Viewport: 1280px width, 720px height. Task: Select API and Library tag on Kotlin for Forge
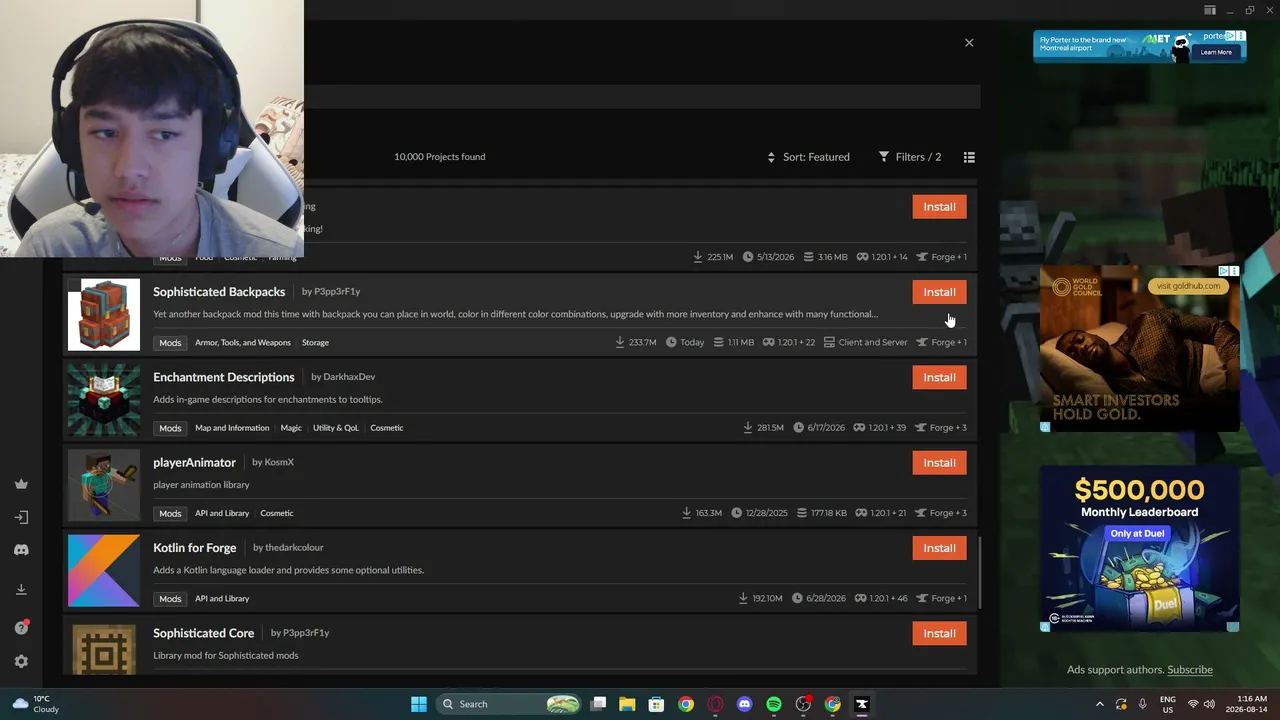pos(222,599)
